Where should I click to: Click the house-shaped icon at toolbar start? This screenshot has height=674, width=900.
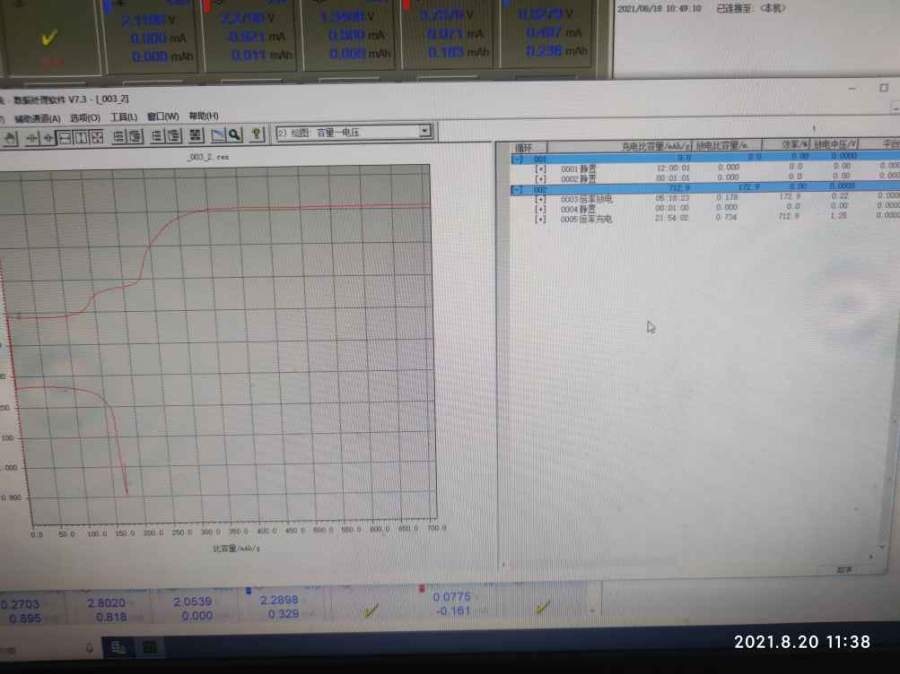tap(11, 138)
